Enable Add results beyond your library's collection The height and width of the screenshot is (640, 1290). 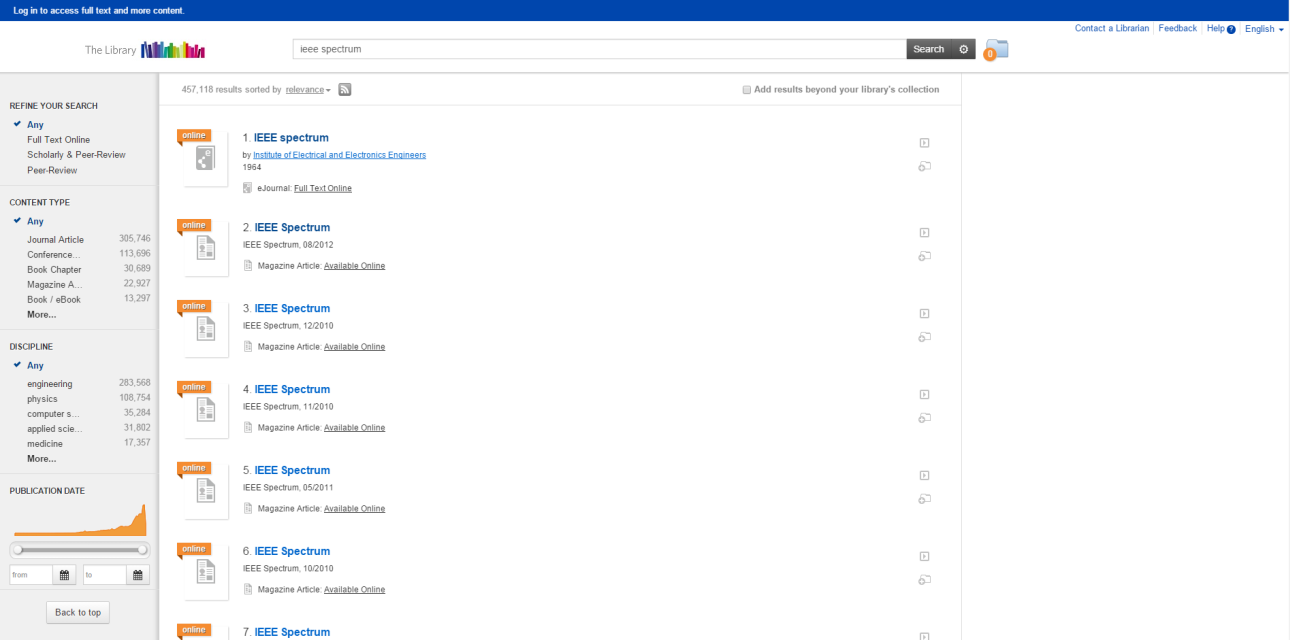click(x=746, y=90)
